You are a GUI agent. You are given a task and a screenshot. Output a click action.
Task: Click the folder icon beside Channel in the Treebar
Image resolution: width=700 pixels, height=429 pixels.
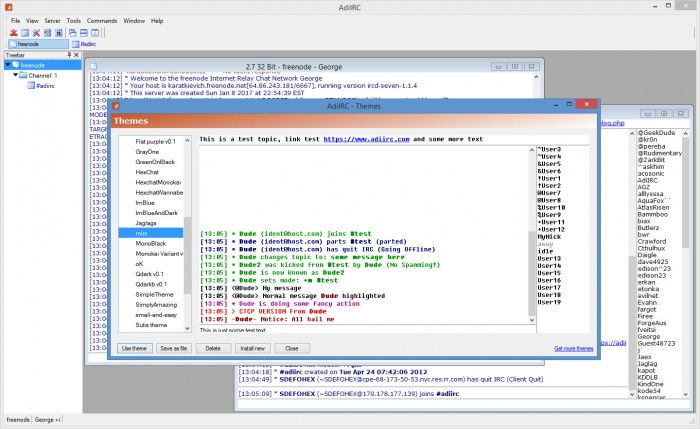[23, 75]
